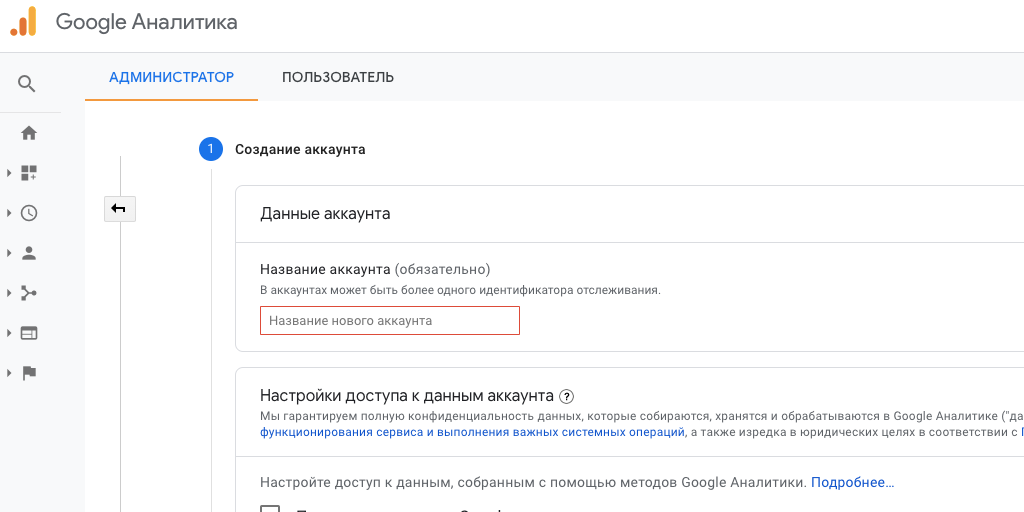The width and height of the screenshot is (1024, 512).
Task: Show help for Настройки доступа question mark
Action: coord(567,396)
